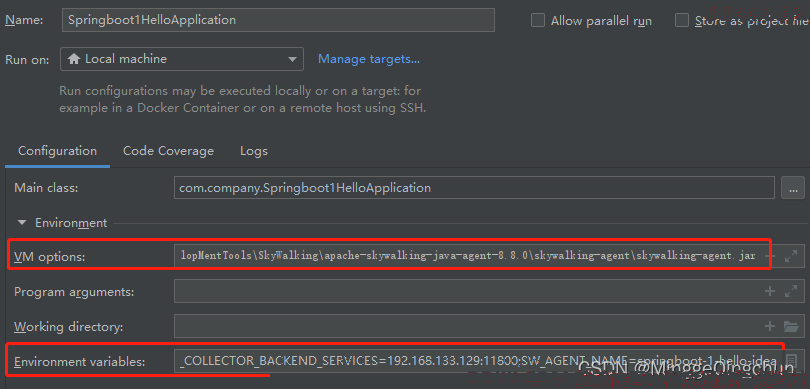Click the Name input field
Viewport: 810px width, 389px height.
(278, 20)
